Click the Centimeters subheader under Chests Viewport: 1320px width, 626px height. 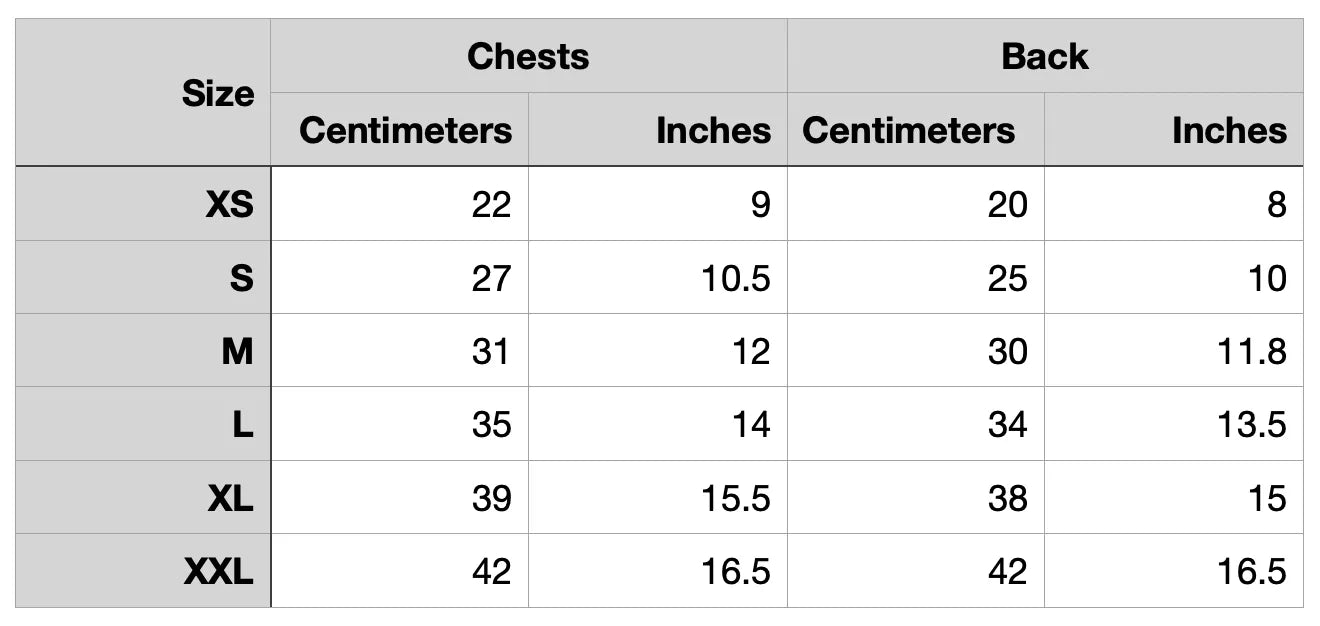405,130
